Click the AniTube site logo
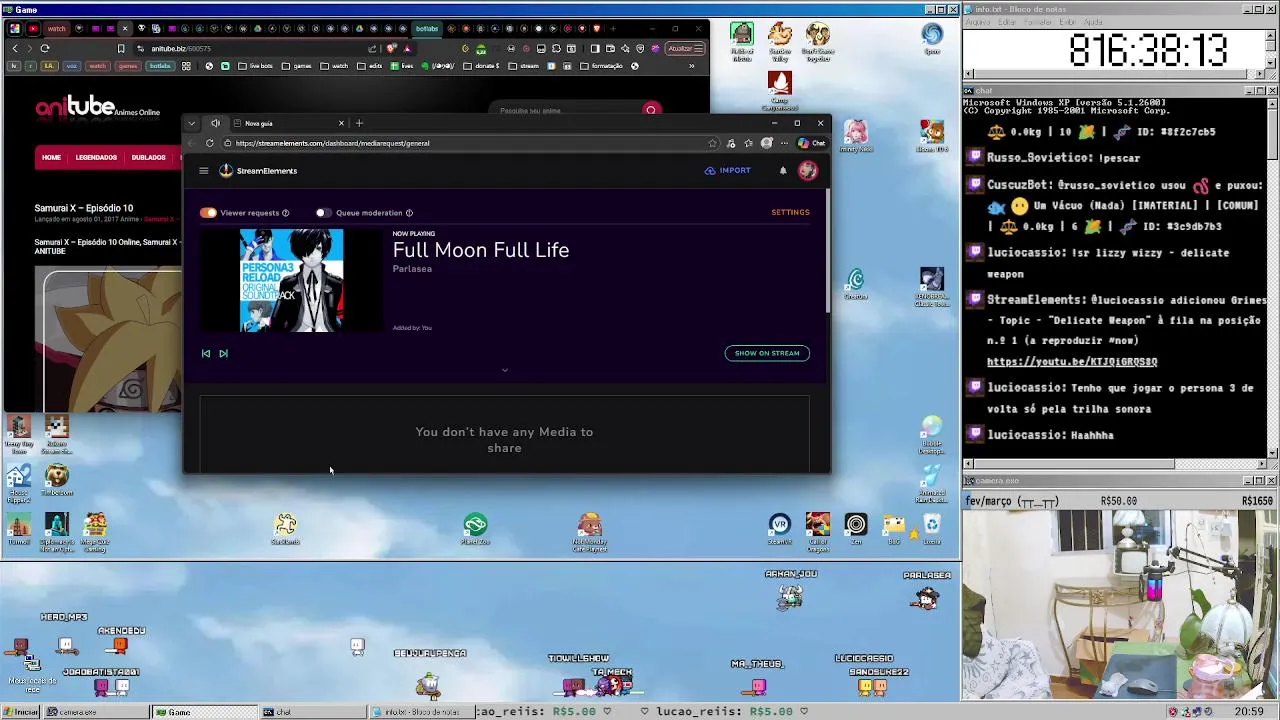 97,108
